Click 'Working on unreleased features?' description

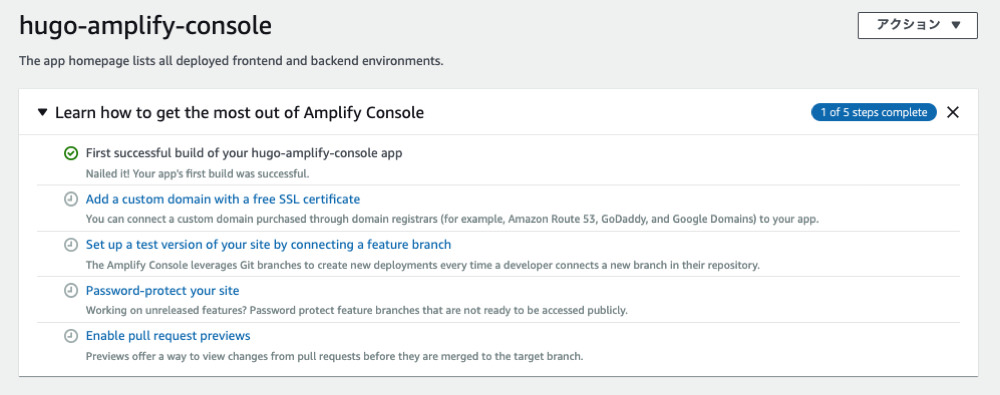(x=357, y=311)
